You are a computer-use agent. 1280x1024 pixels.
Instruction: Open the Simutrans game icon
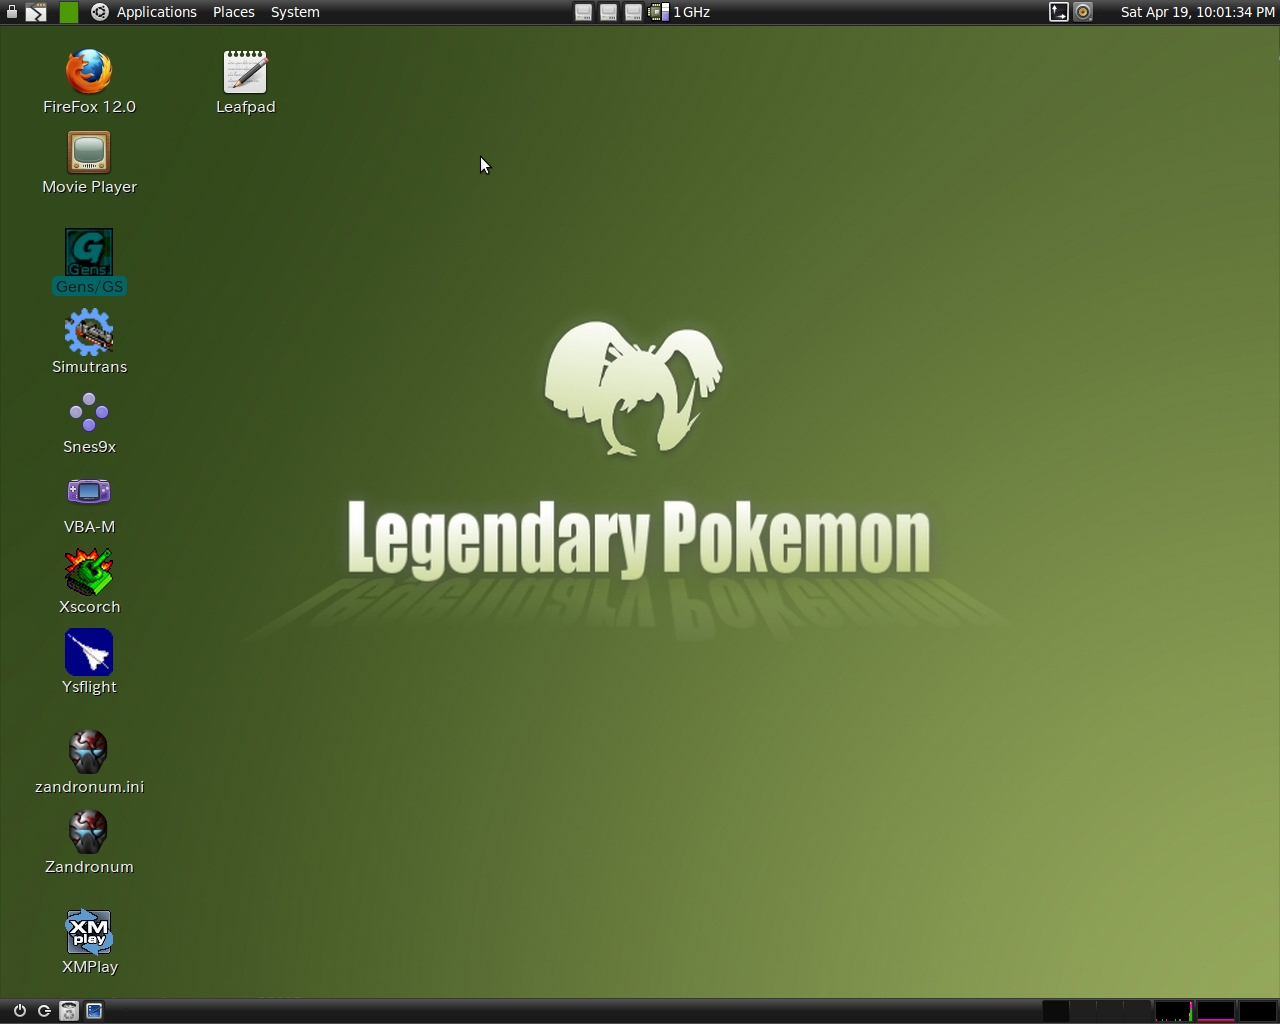tap(89, 333)
